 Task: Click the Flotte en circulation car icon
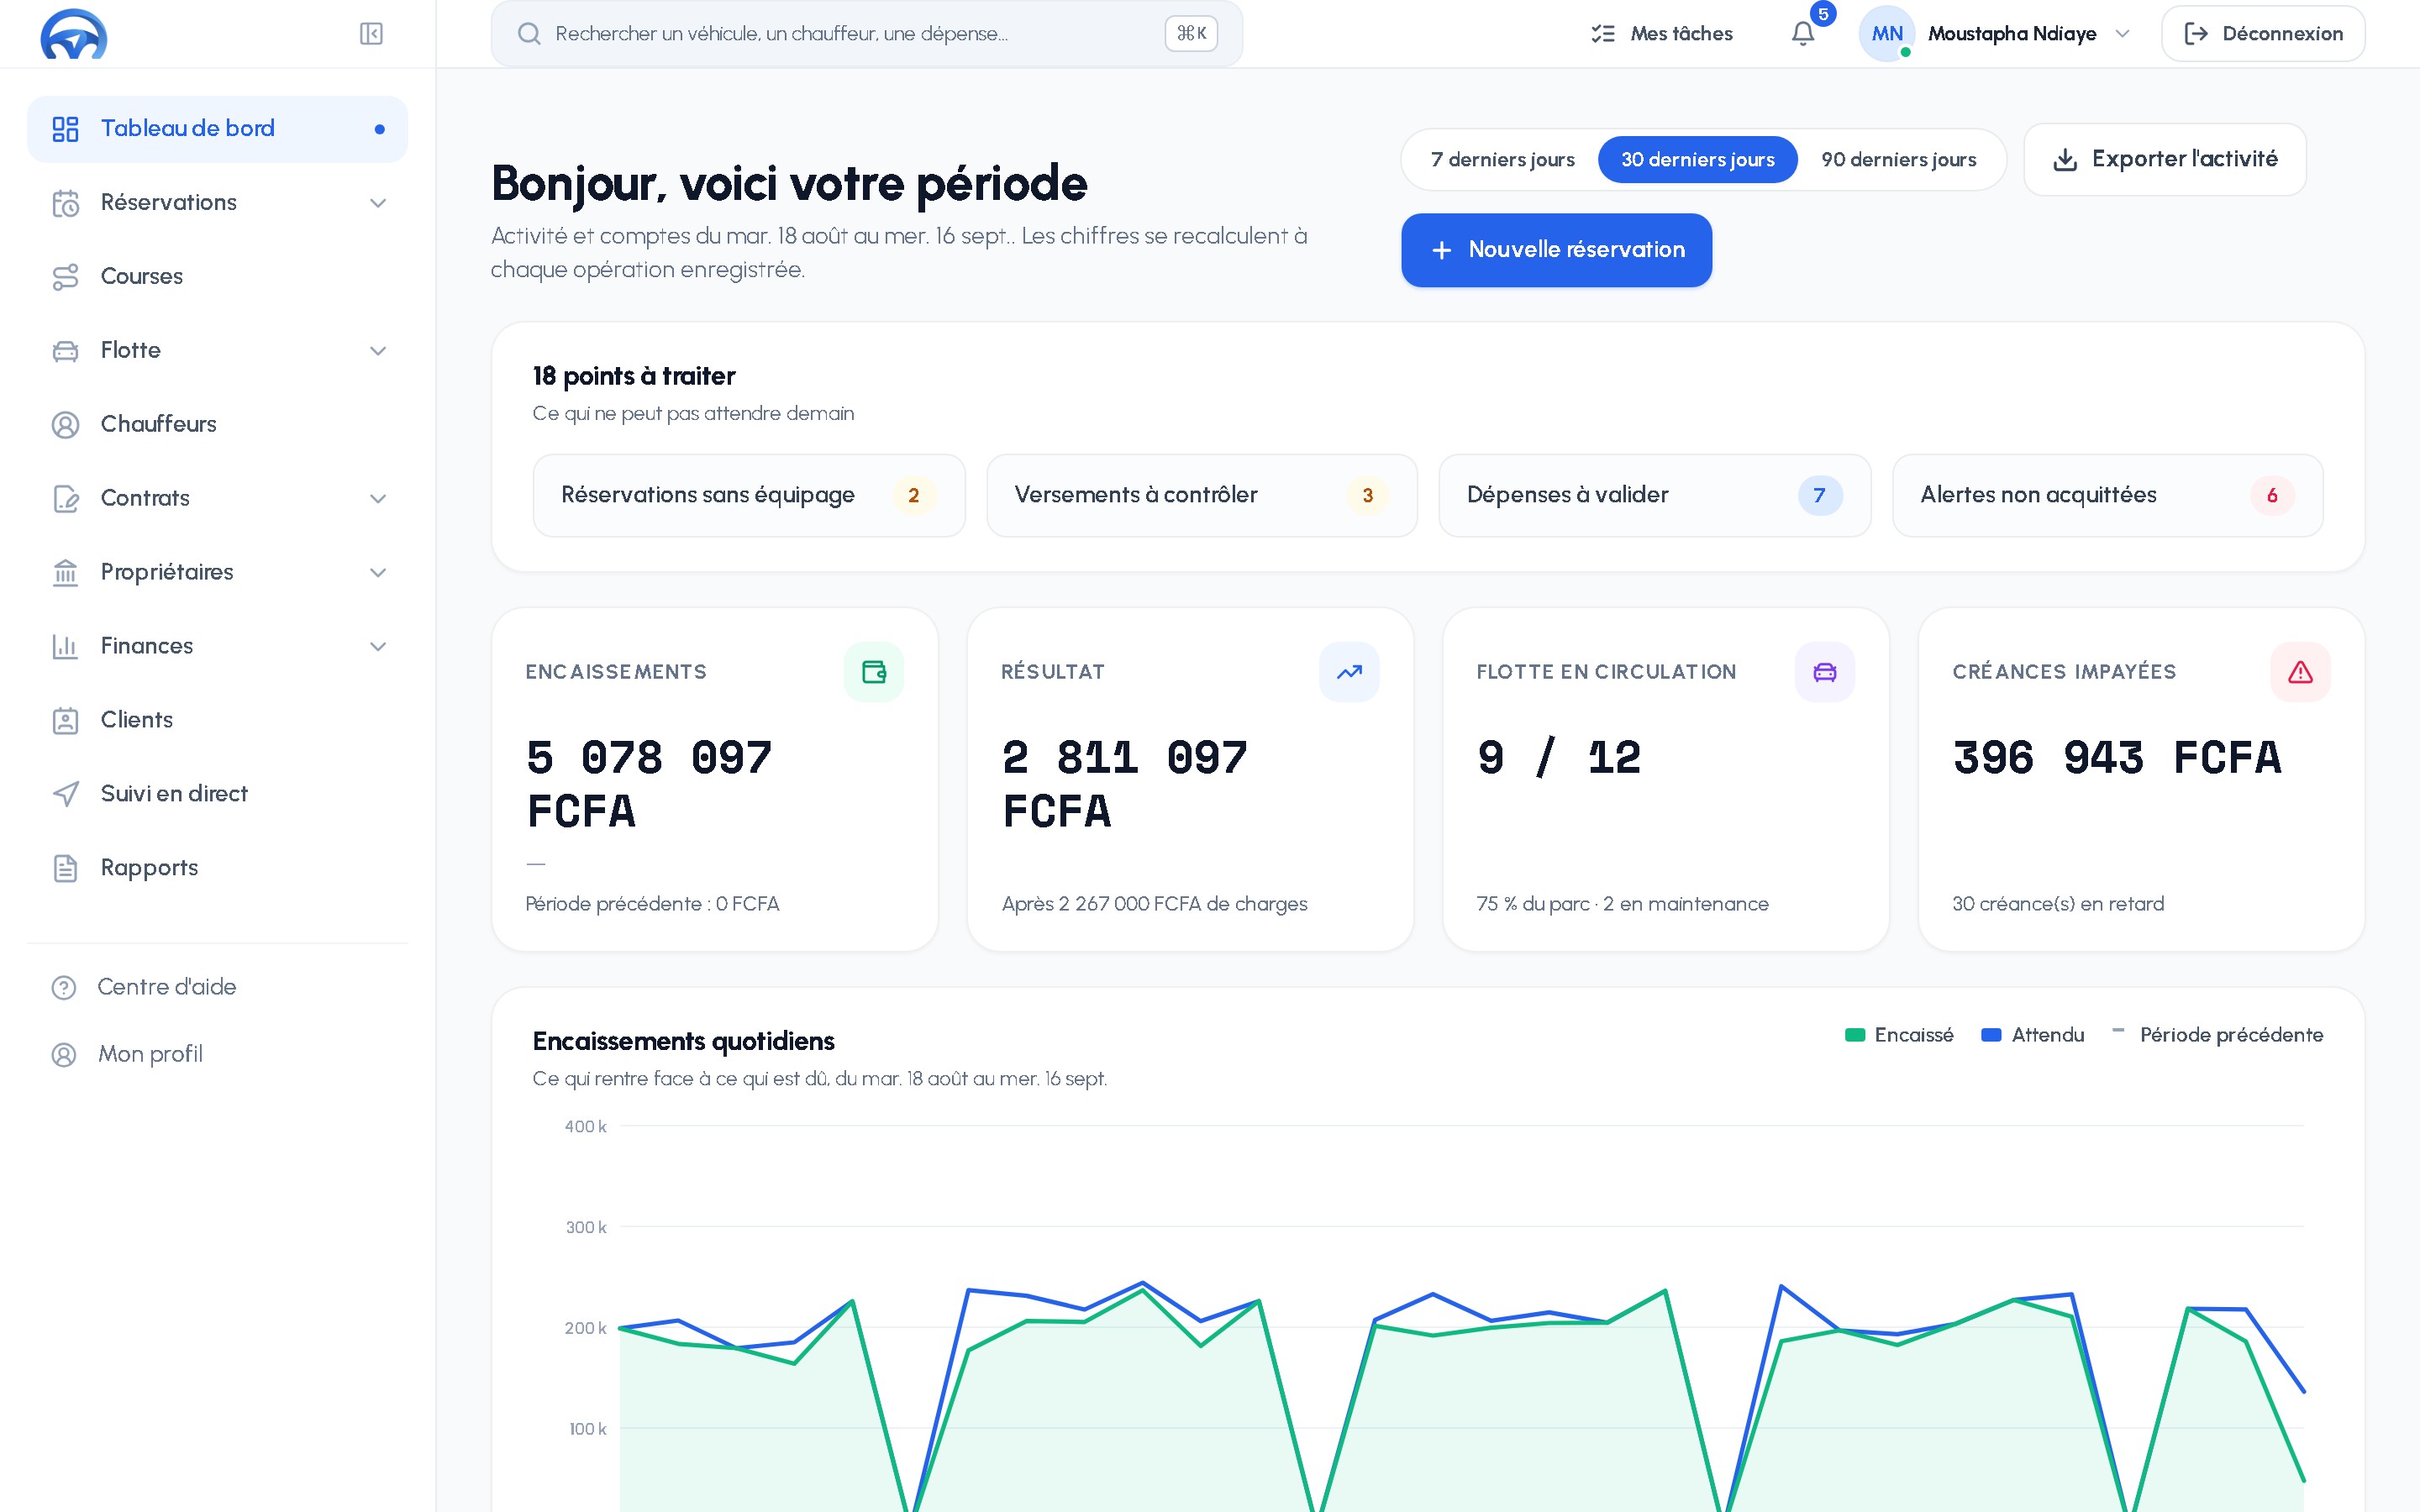point(1825,672)
